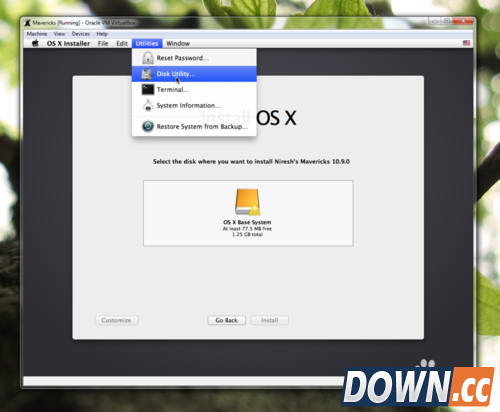Viewport: 500px width, 412px height.
Task: Open the OS X Installer menu
Action: point(68,43)
